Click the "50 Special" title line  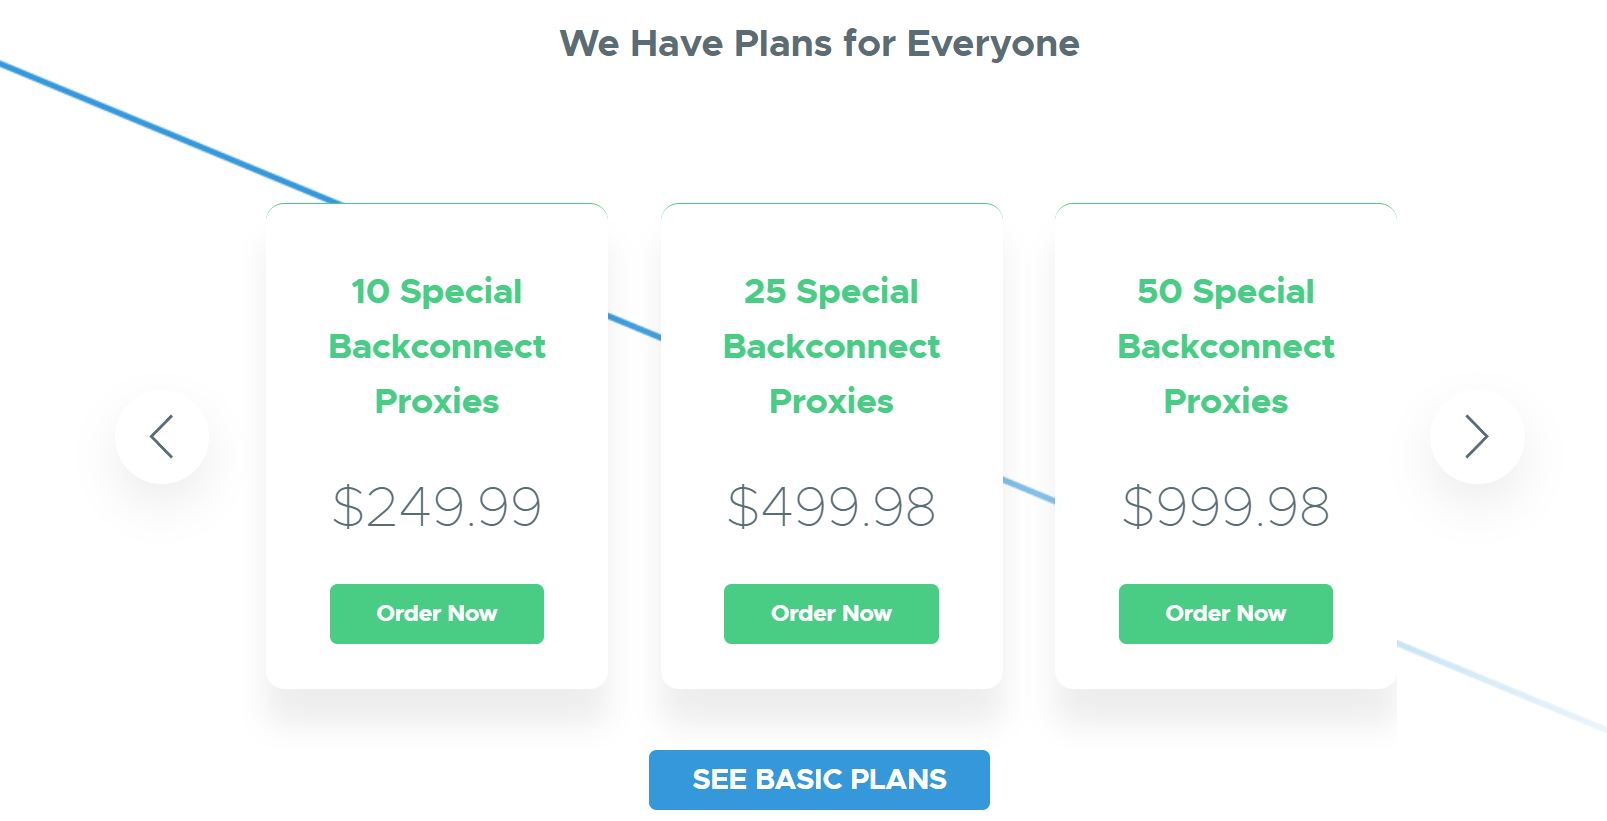(1225, 292)
